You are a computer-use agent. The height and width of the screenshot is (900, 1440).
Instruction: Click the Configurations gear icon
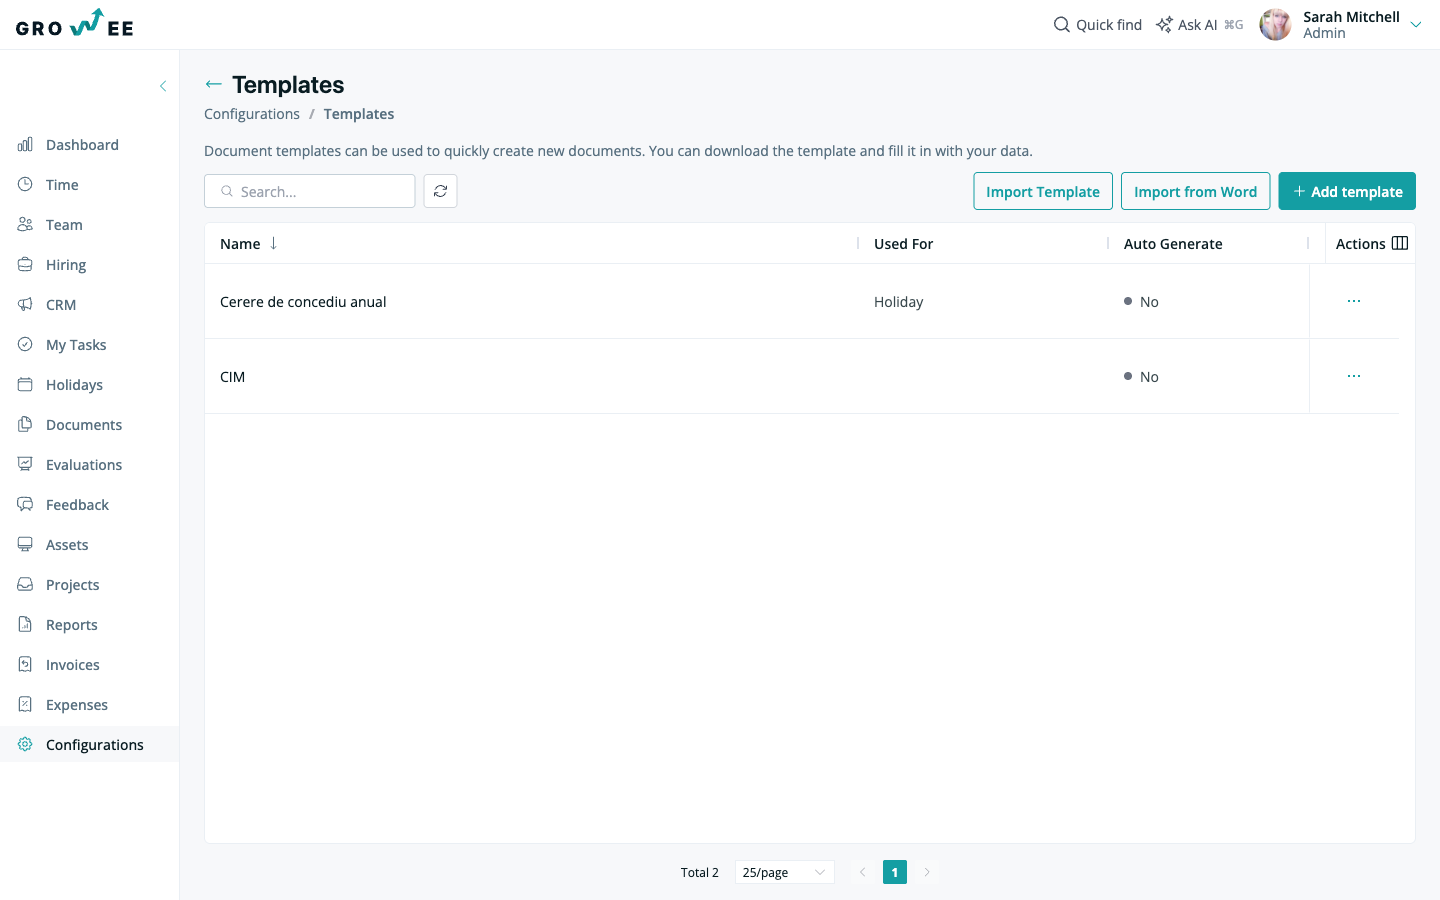pyautogui.click(x=25, y=744)
